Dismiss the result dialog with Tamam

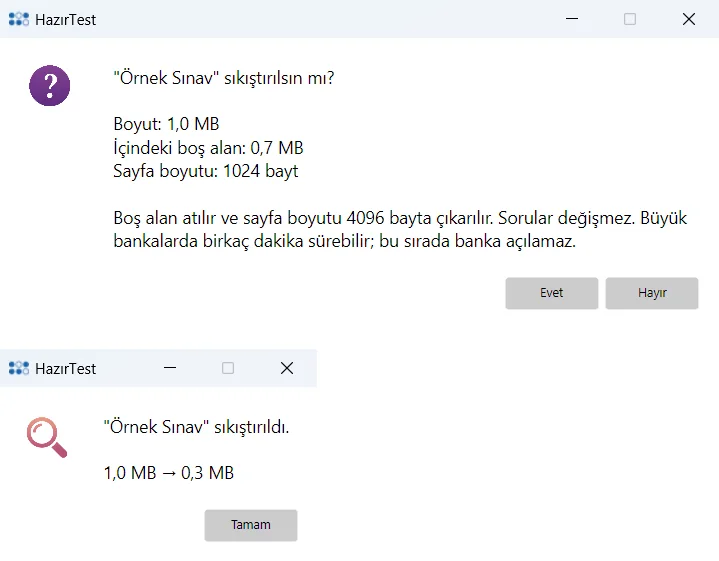(251, 525)
